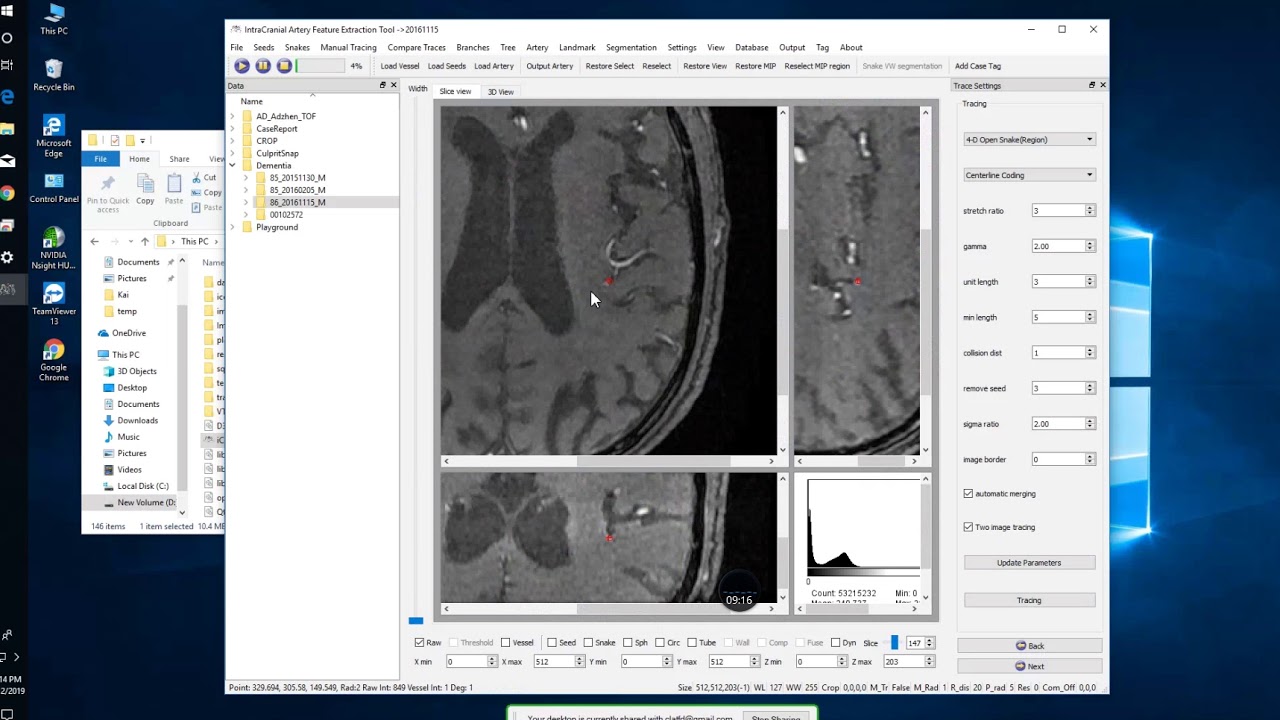Click the play (run) toolbar icon

(242, 66)
